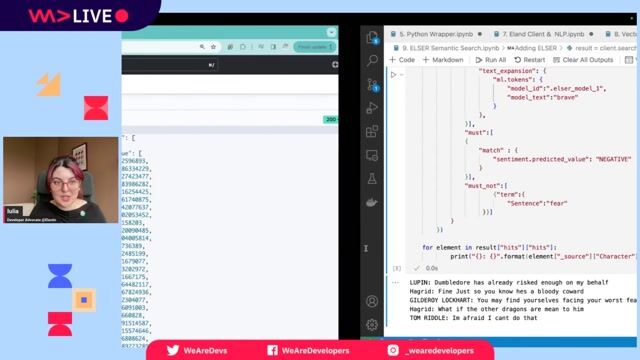This screenshot has height=360, width=640.
Task: Restart the notebook kernel
Action: (x=530, y=60)
